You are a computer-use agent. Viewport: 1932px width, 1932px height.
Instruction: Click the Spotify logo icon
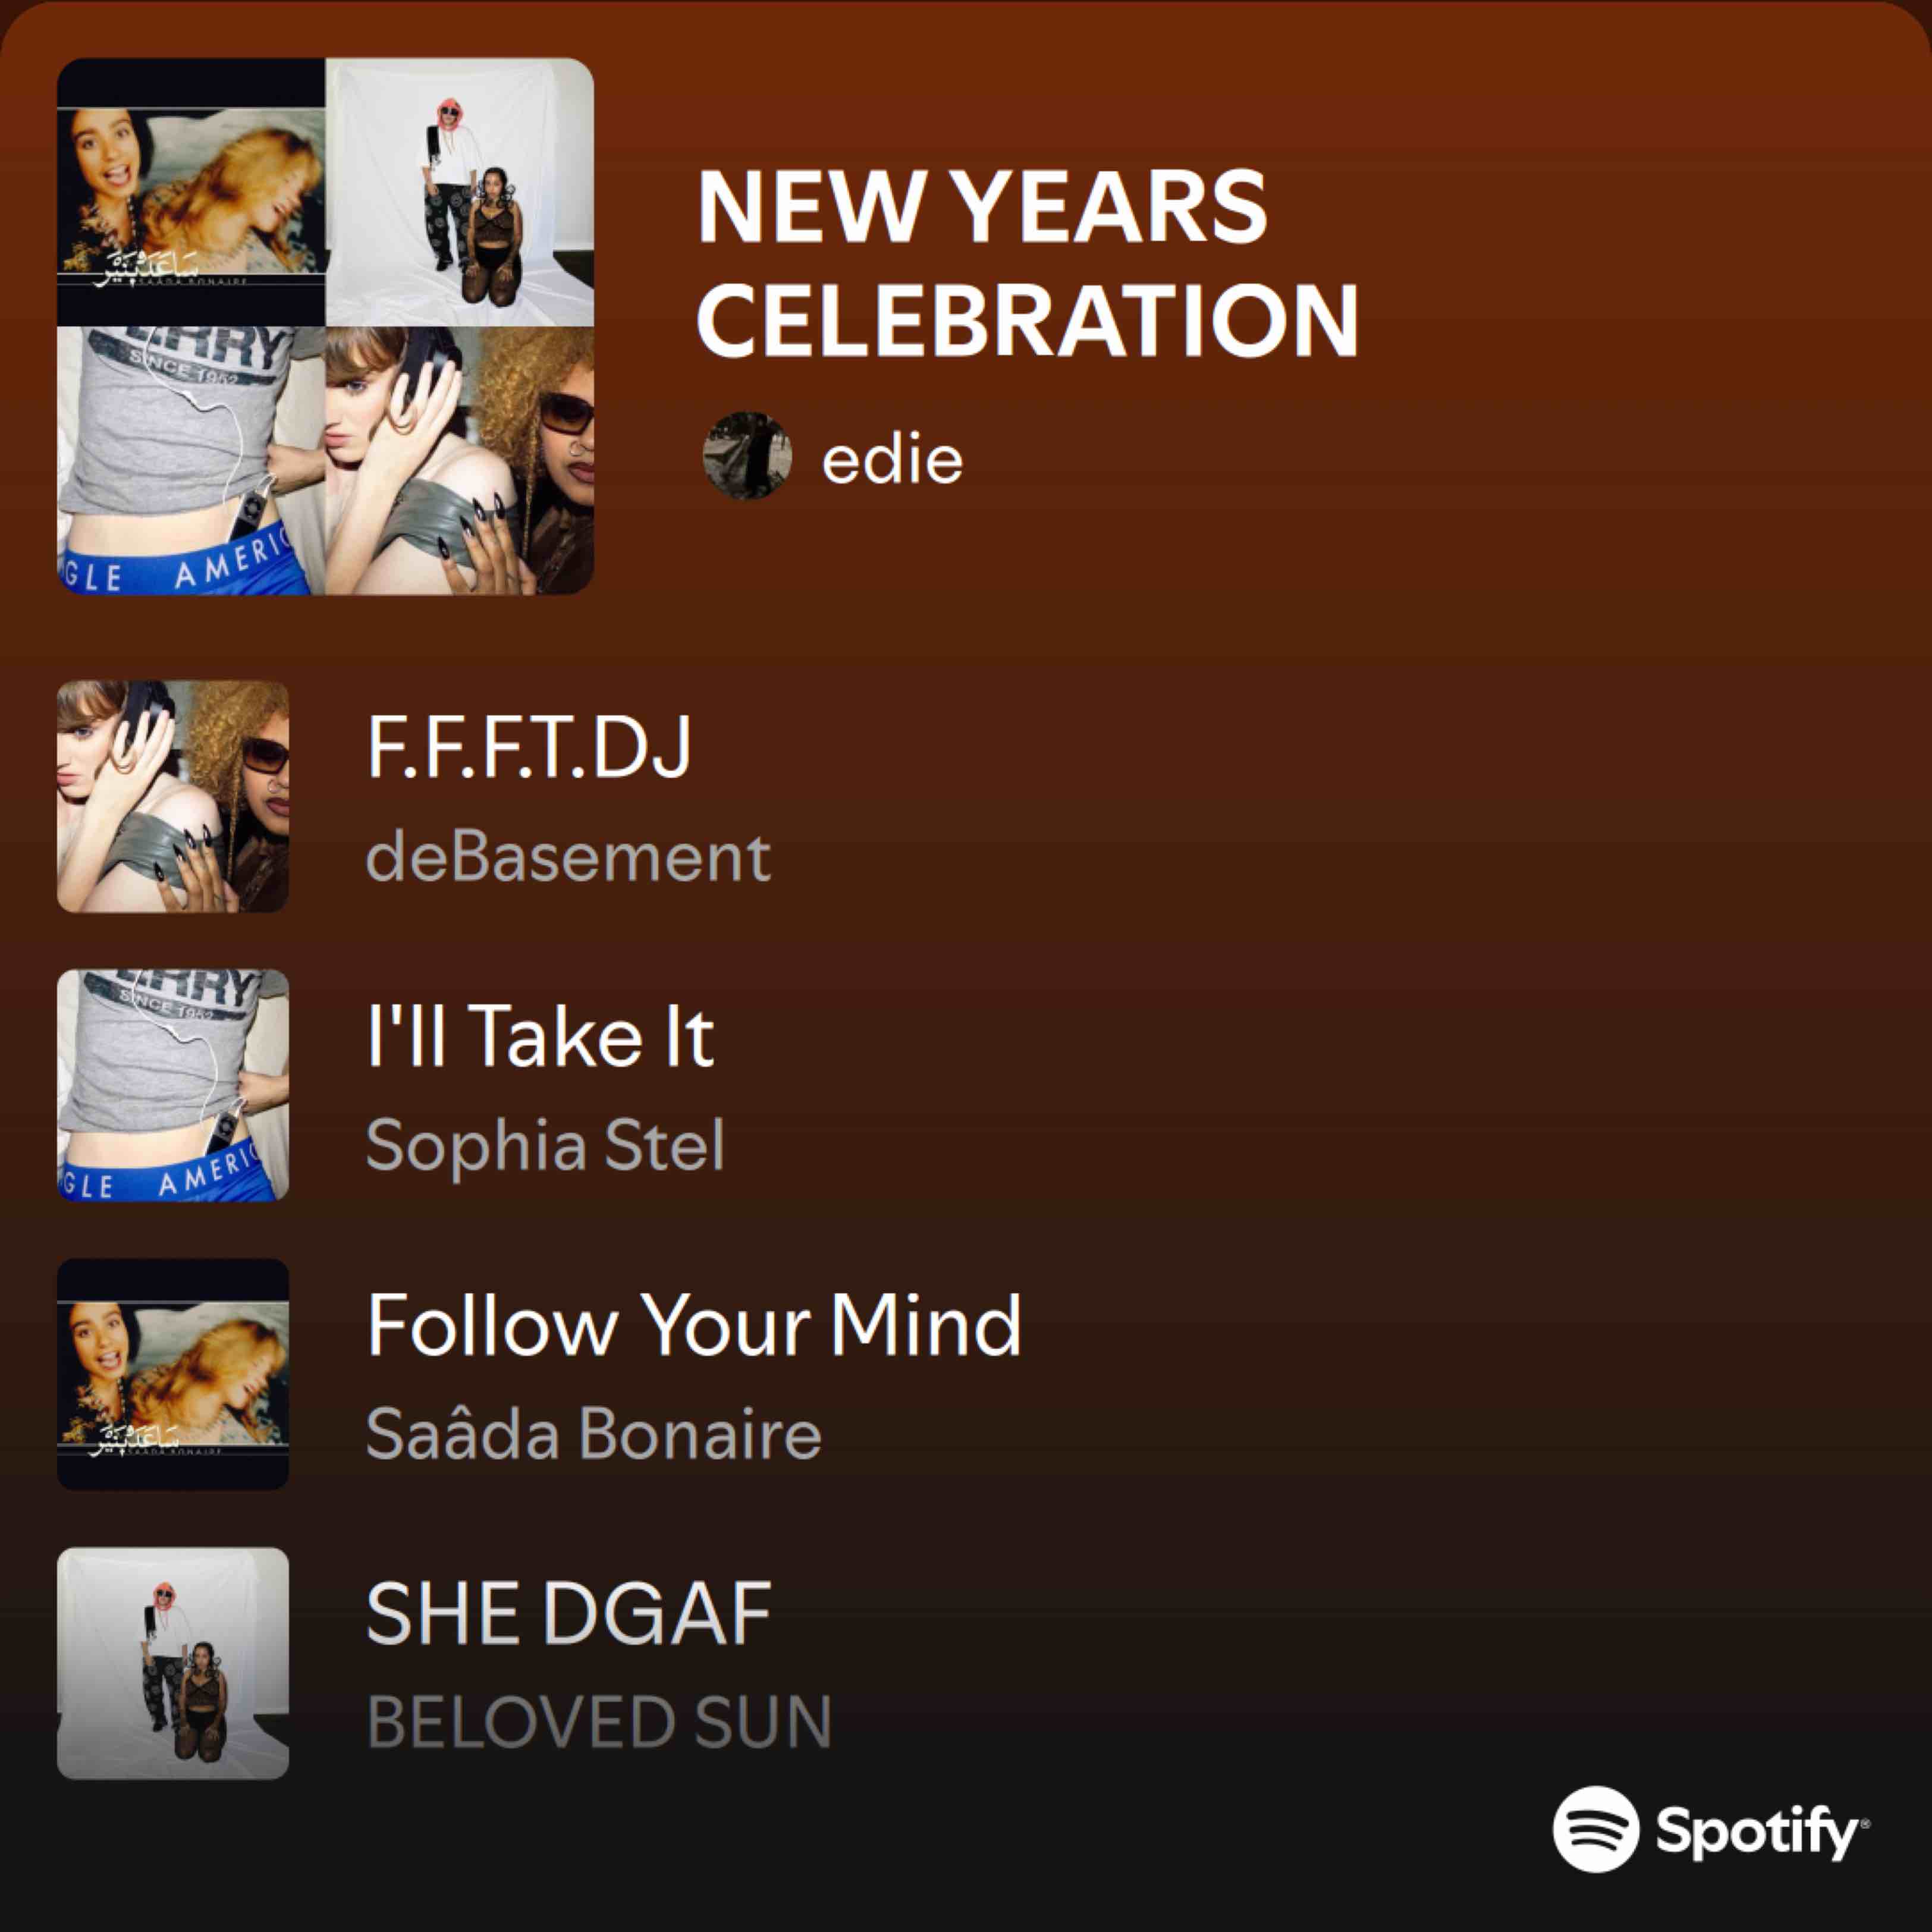1595,1829
